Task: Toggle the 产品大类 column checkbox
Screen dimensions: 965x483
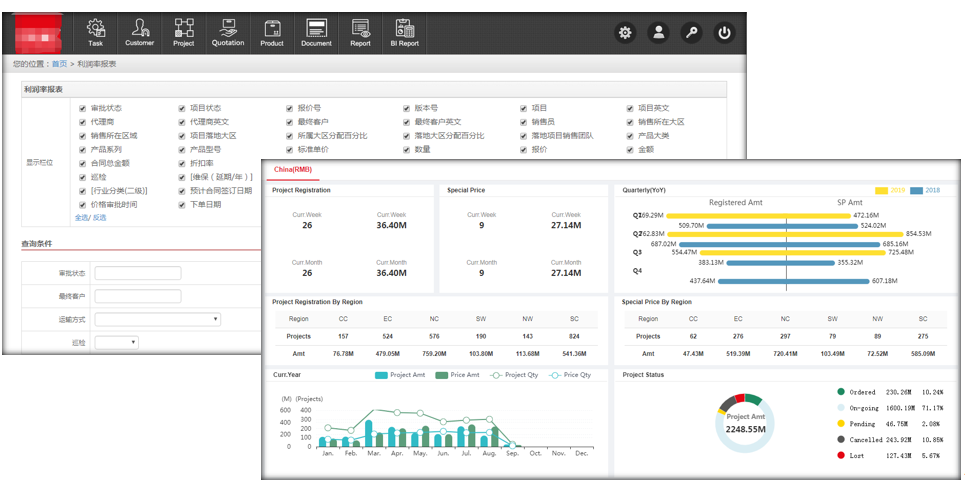Action: [630, 136]
